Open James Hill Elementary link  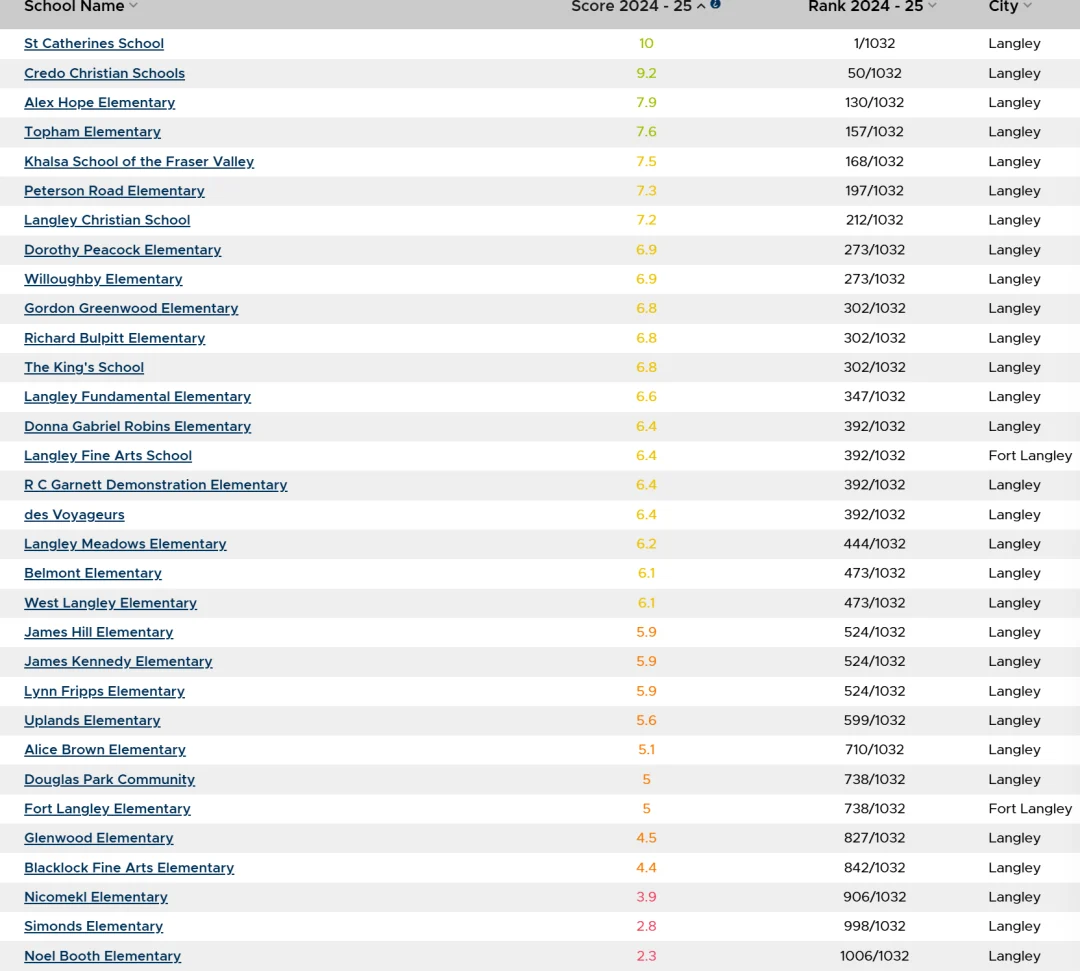[x=98, y=632]
